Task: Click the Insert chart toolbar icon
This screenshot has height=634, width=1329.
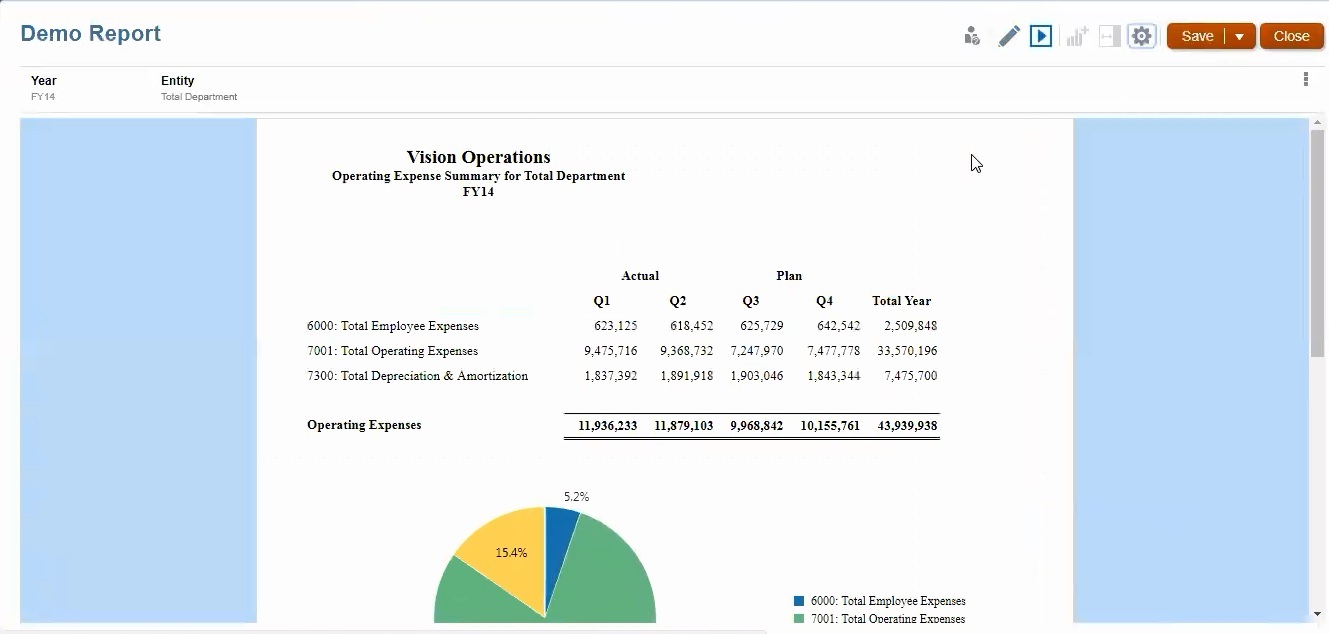Action: click(1076, 35)
